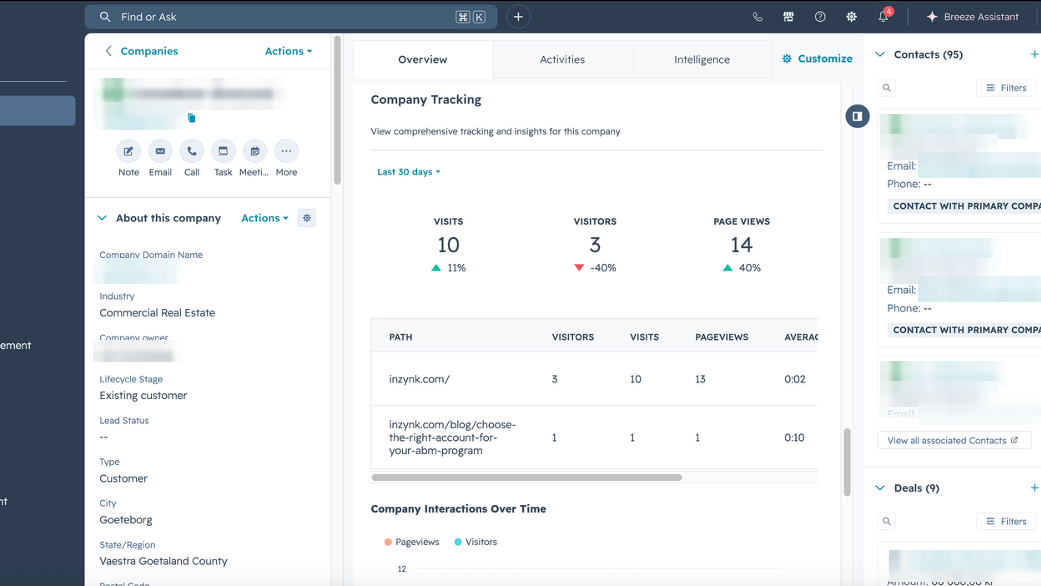Click View all associated Contacts
Viewport: 1041px width, 586px height.
954,441
